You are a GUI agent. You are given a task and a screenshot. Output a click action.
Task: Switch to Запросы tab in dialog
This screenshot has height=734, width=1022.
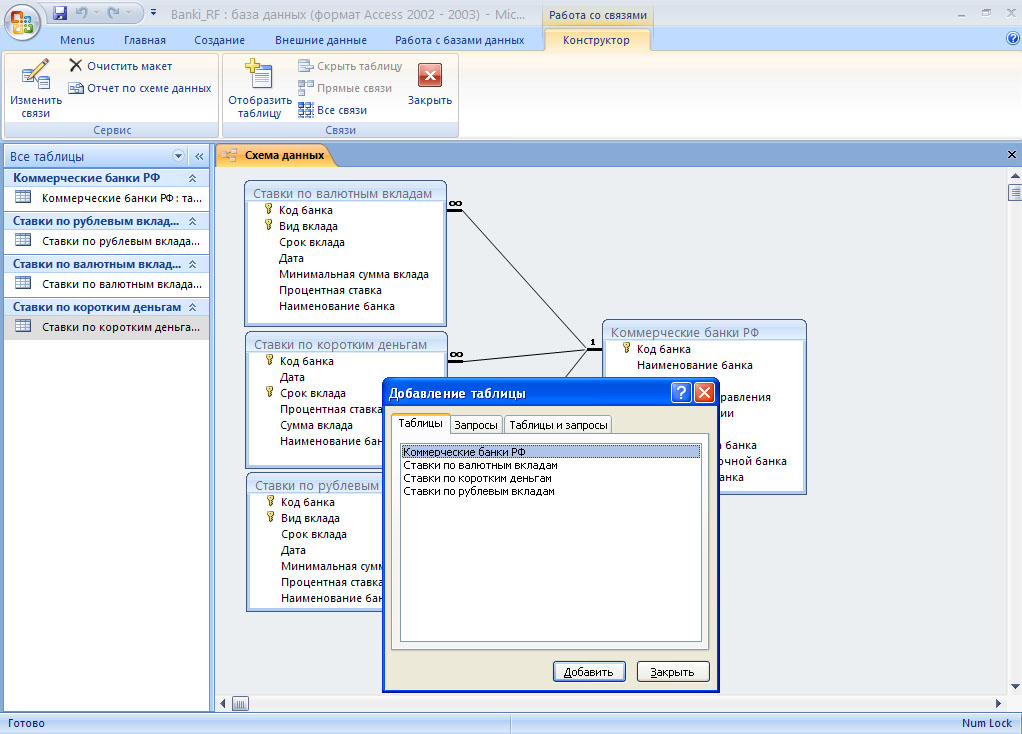(476, 425)
